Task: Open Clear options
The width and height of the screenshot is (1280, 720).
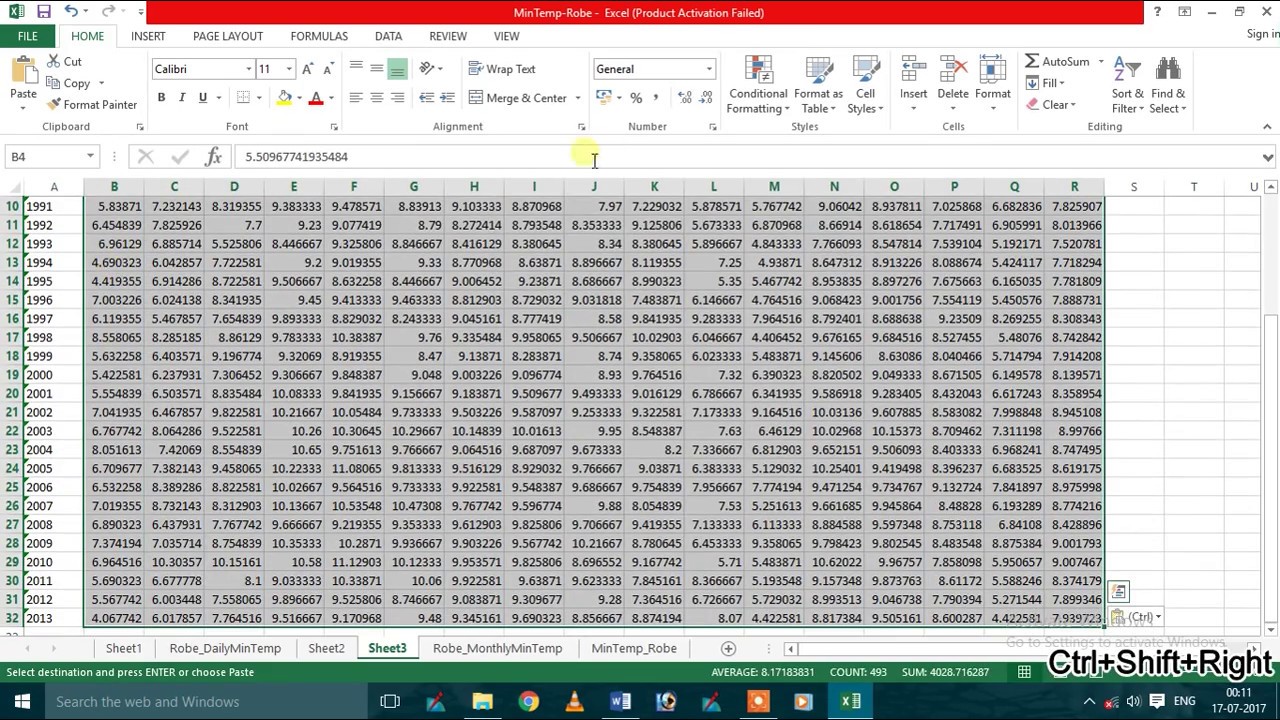Action: (x=1051, y=105)
